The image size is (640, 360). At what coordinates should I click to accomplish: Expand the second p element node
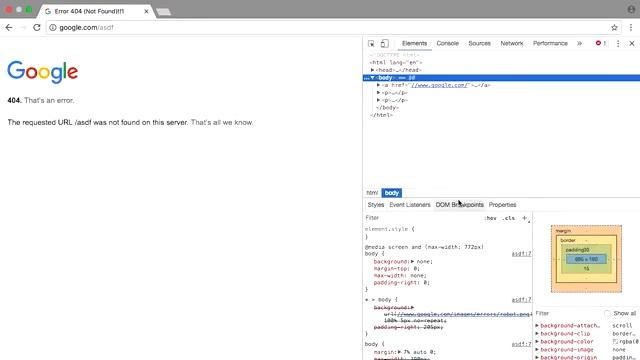[379, 100]
